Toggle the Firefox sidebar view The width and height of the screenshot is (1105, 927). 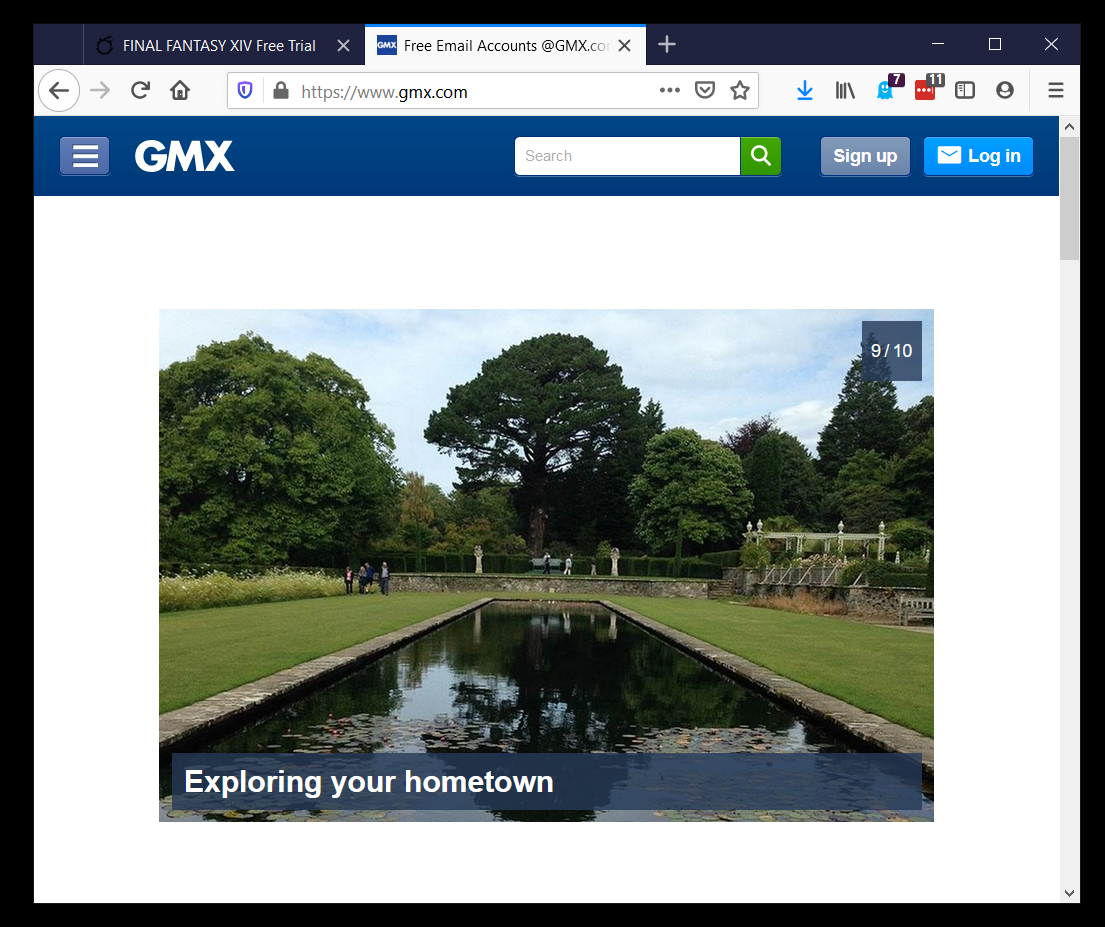[x=965, y=91]
